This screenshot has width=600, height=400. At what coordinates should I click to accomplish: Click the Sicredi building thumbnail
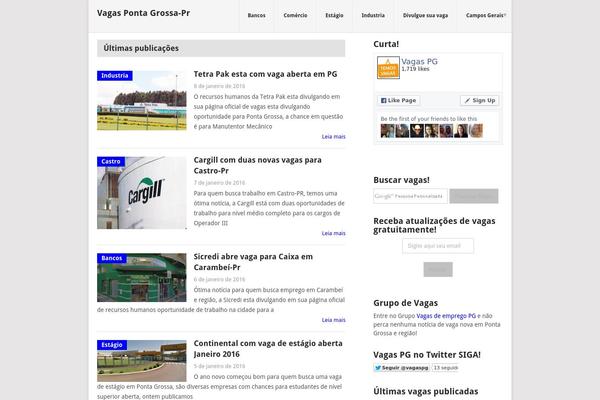pyautogui.click(x=142, y=278)
